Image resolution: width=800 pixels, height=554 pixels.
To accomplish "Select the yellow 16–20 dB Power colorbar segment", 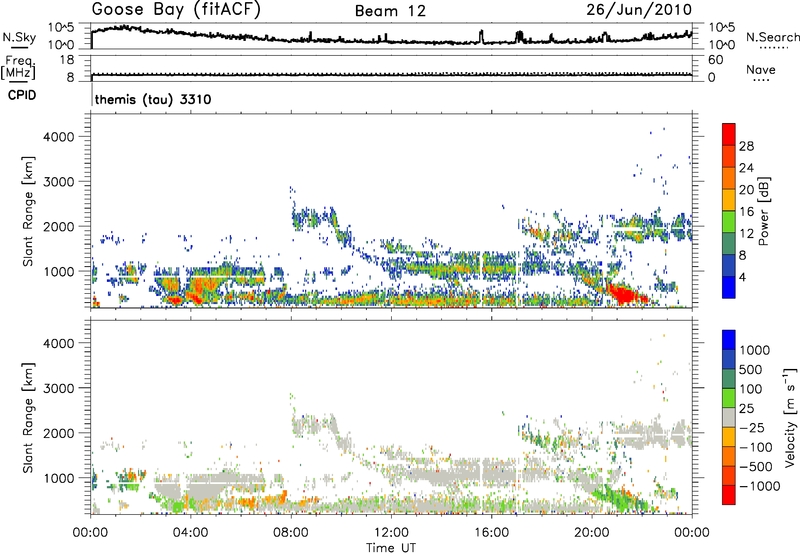I will point(729,200).
